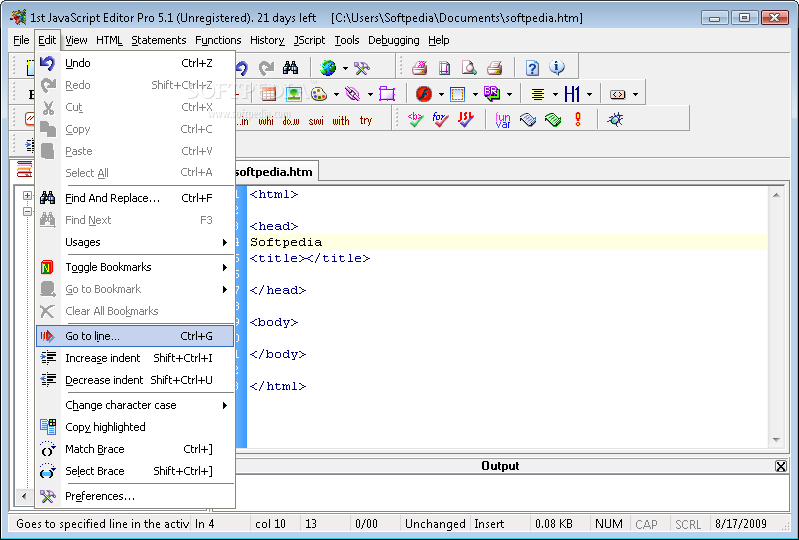Screen dimensions: 799x540
Task: Click the chain hyperlink icon
Action: coord(353,94)
